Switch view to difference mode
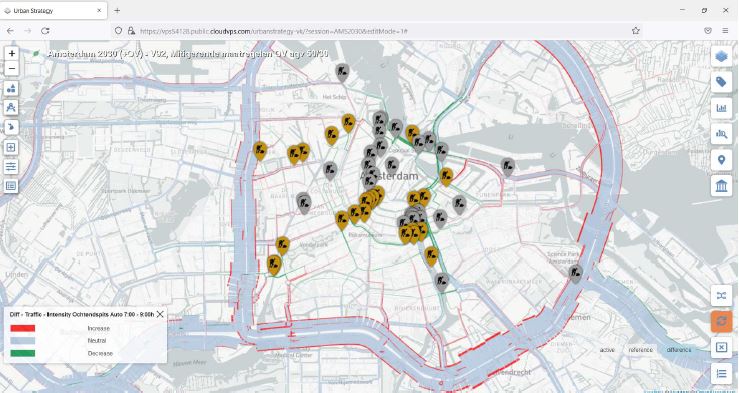739x393 pixels. pos(679,350)
